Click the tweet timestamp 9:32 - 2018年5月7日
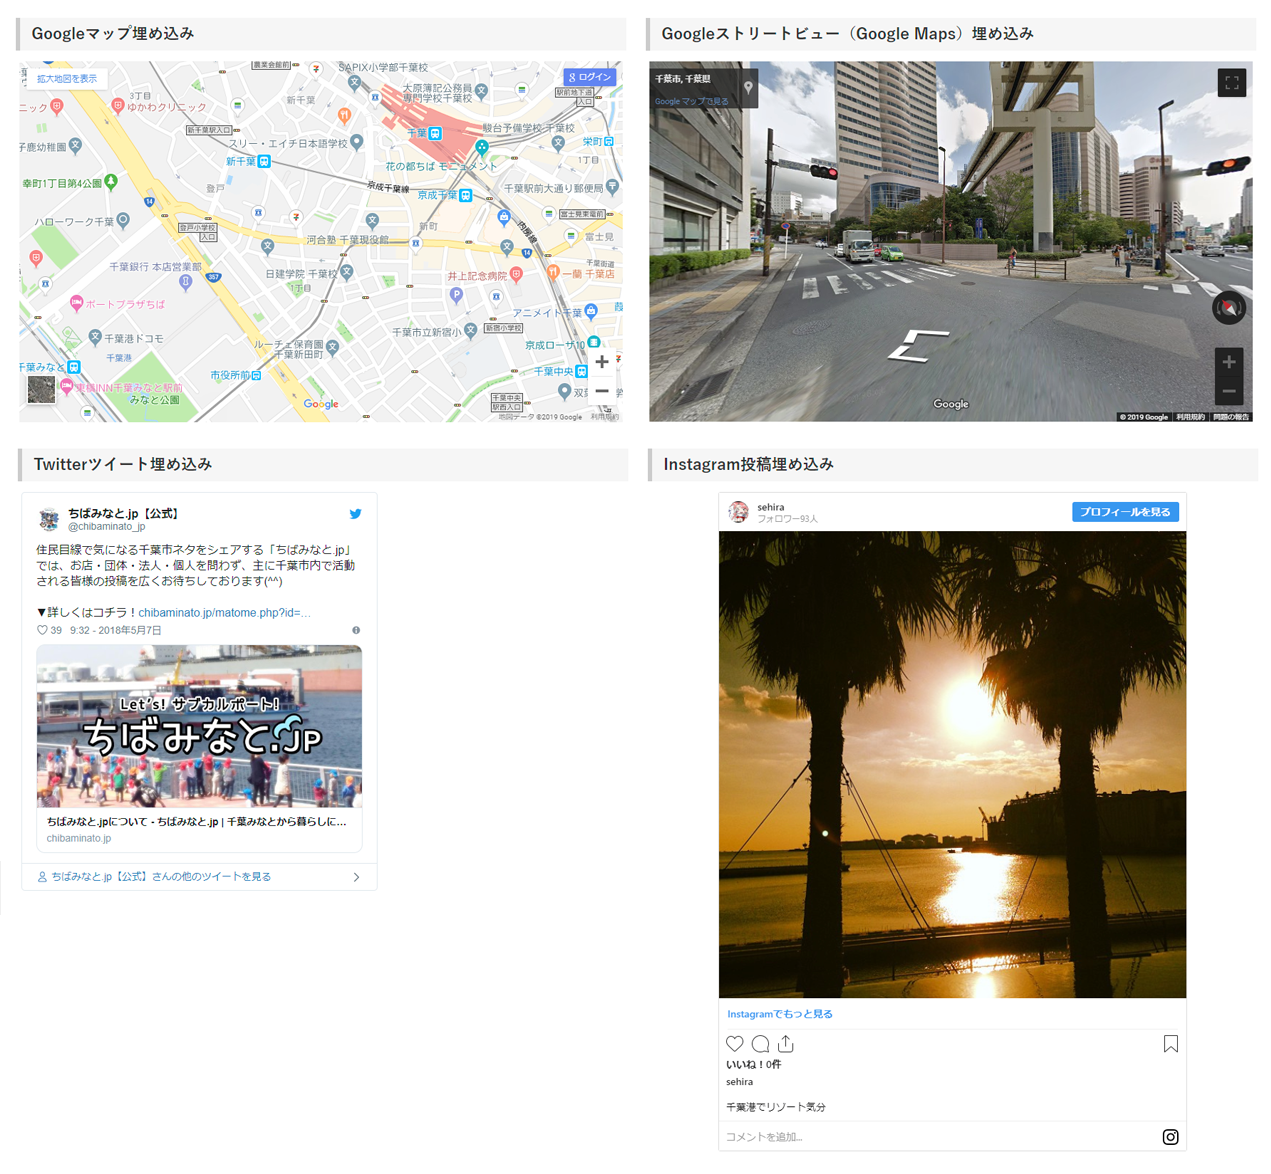Viewport: 1271px width, 1174px height. pos(116,630)
